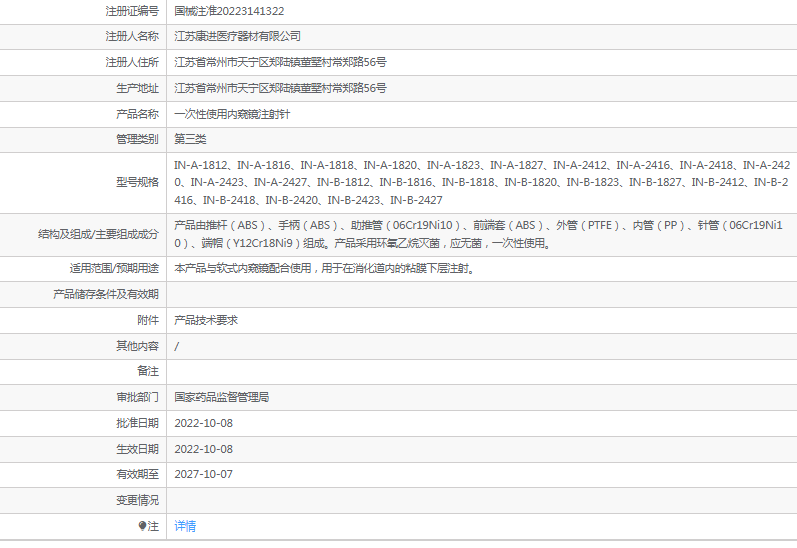Click the composition text starting with 产品由推杆

coord(480,234)
